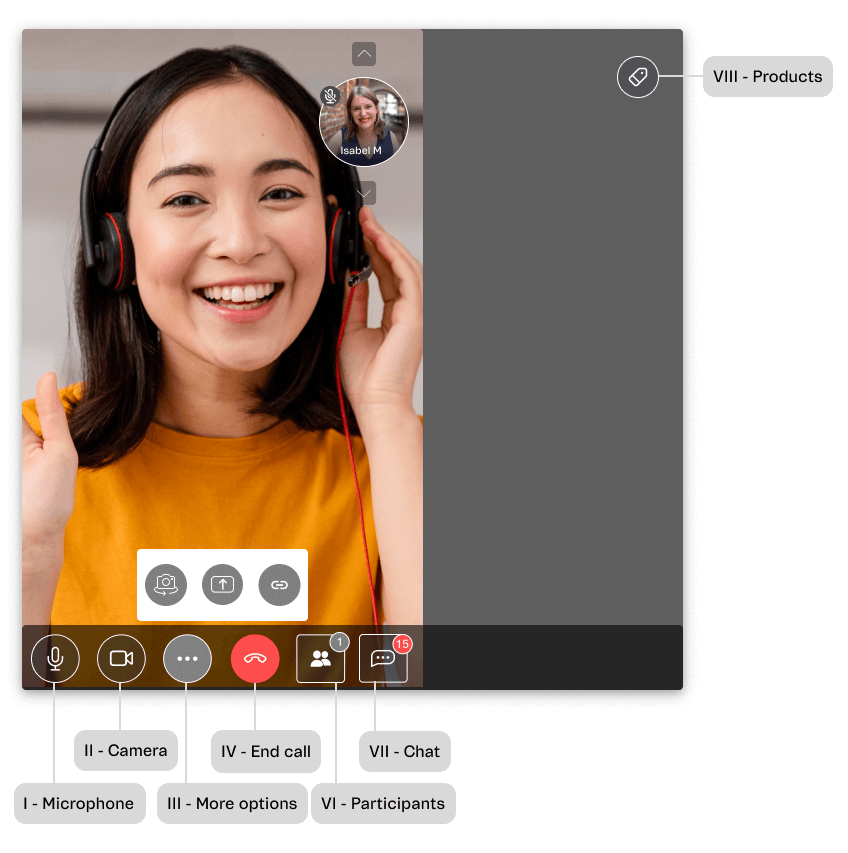The image size is (848, 853).
Task: Open the More options ellipsis icon
Action: [x=187, y=658]
